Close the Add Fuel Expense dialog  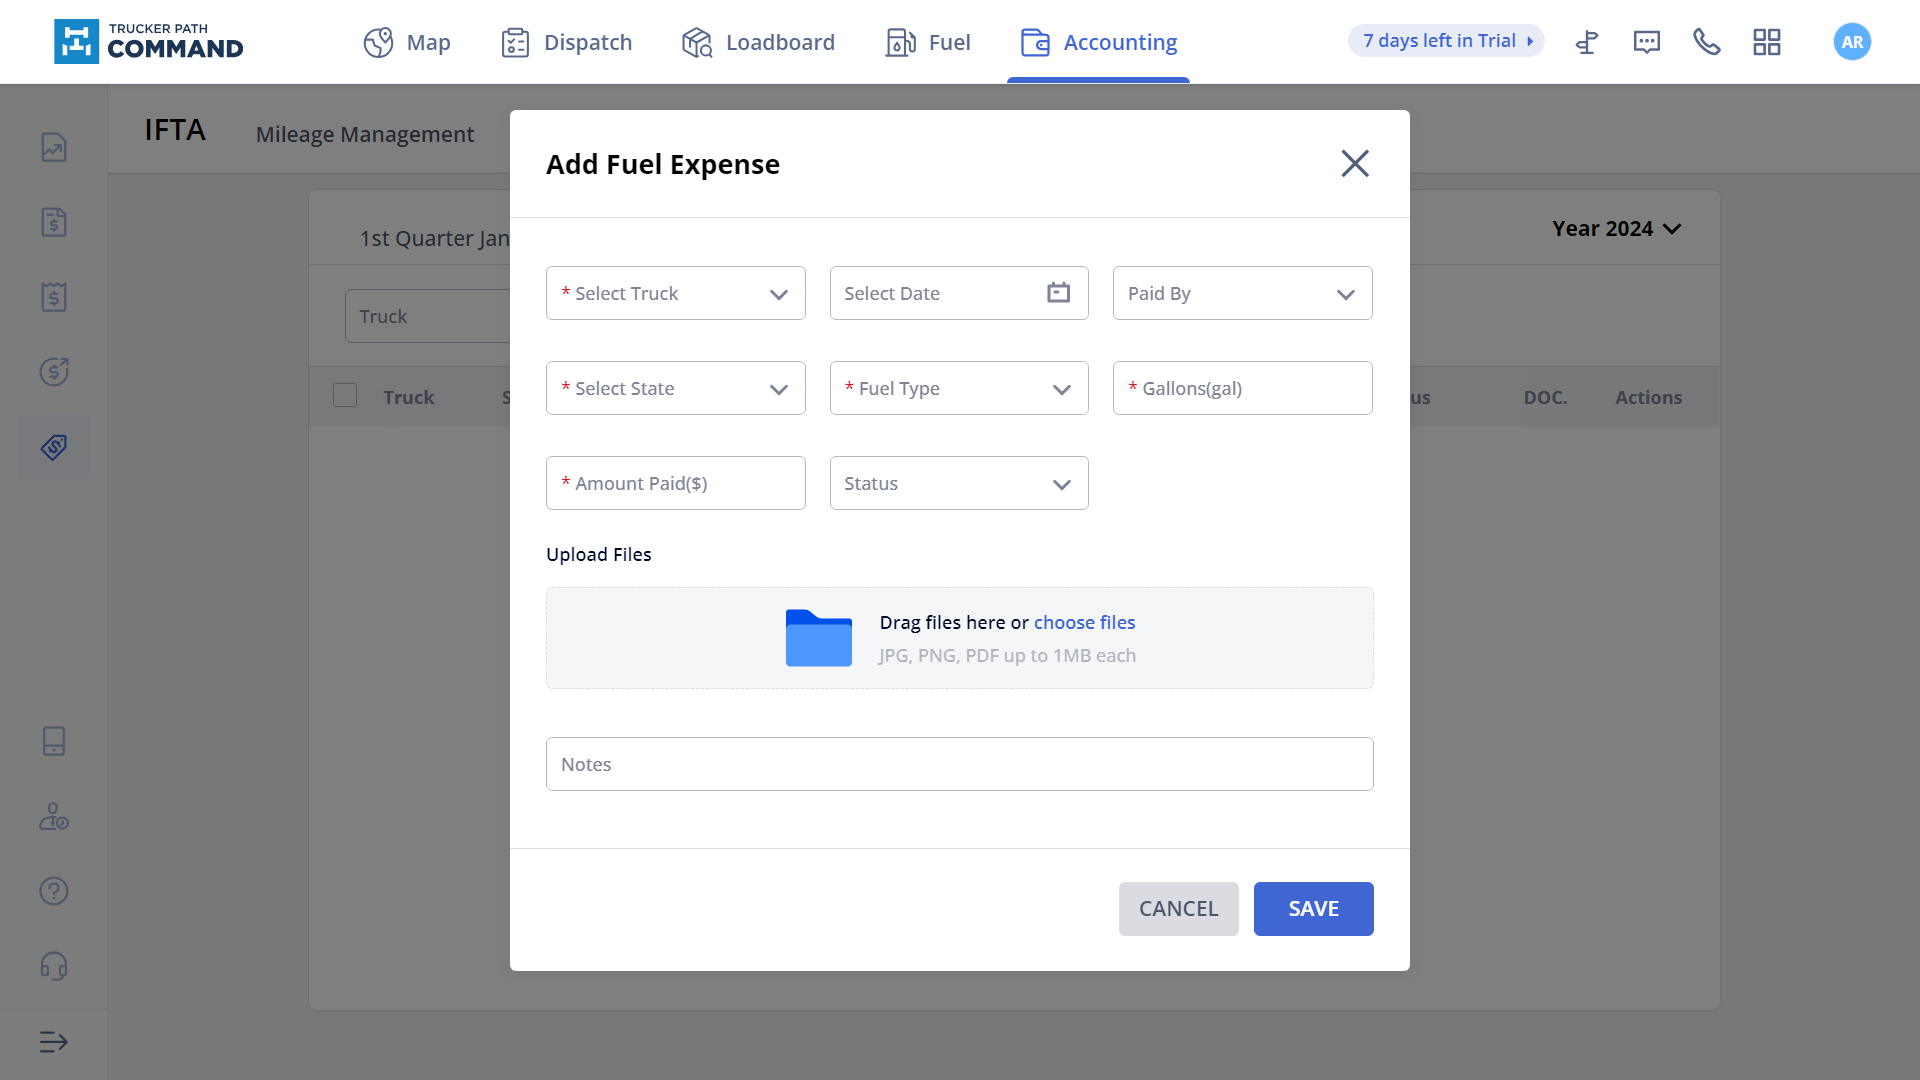pos(1355,163)
